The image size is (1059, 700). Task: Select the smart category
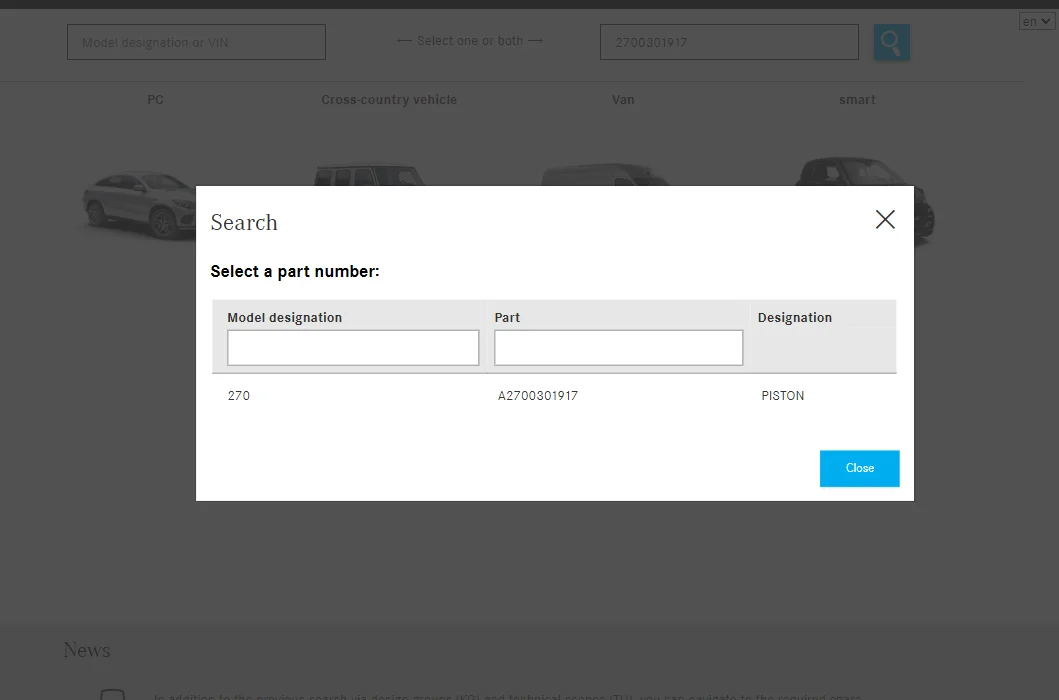click(857, 99)
